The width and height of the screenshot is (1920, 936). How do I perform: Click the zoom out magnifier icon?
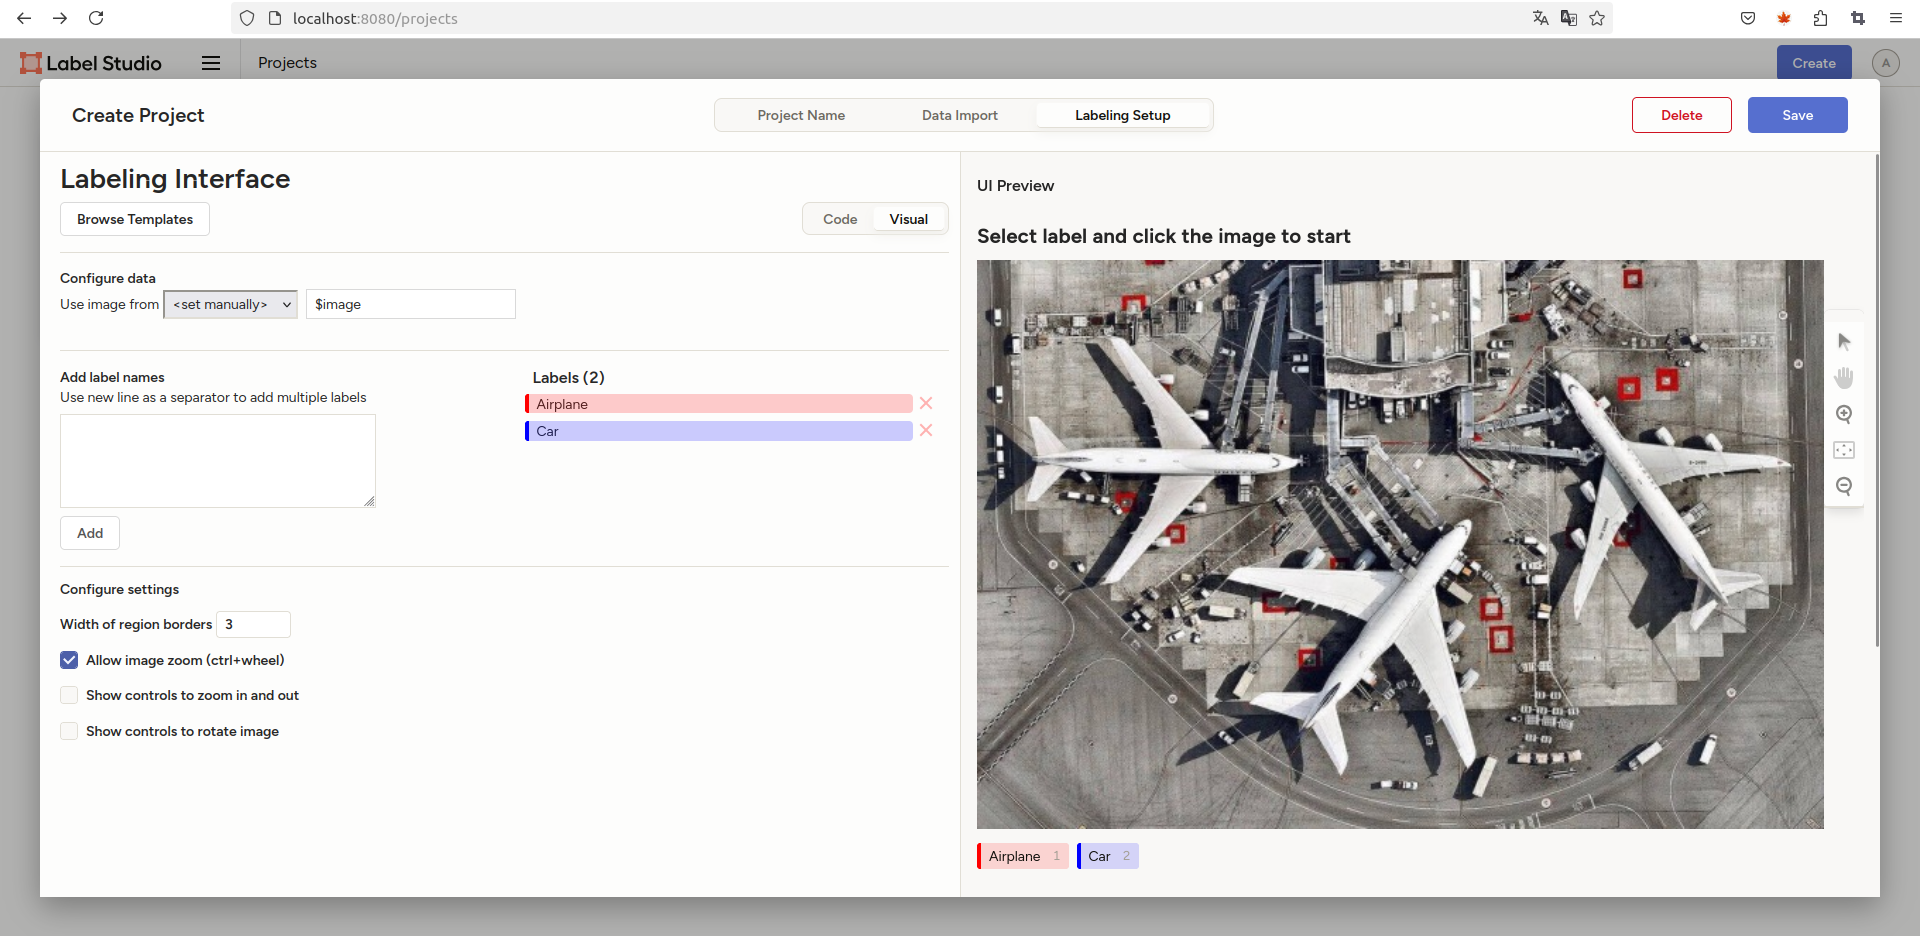pos(1844,486)
